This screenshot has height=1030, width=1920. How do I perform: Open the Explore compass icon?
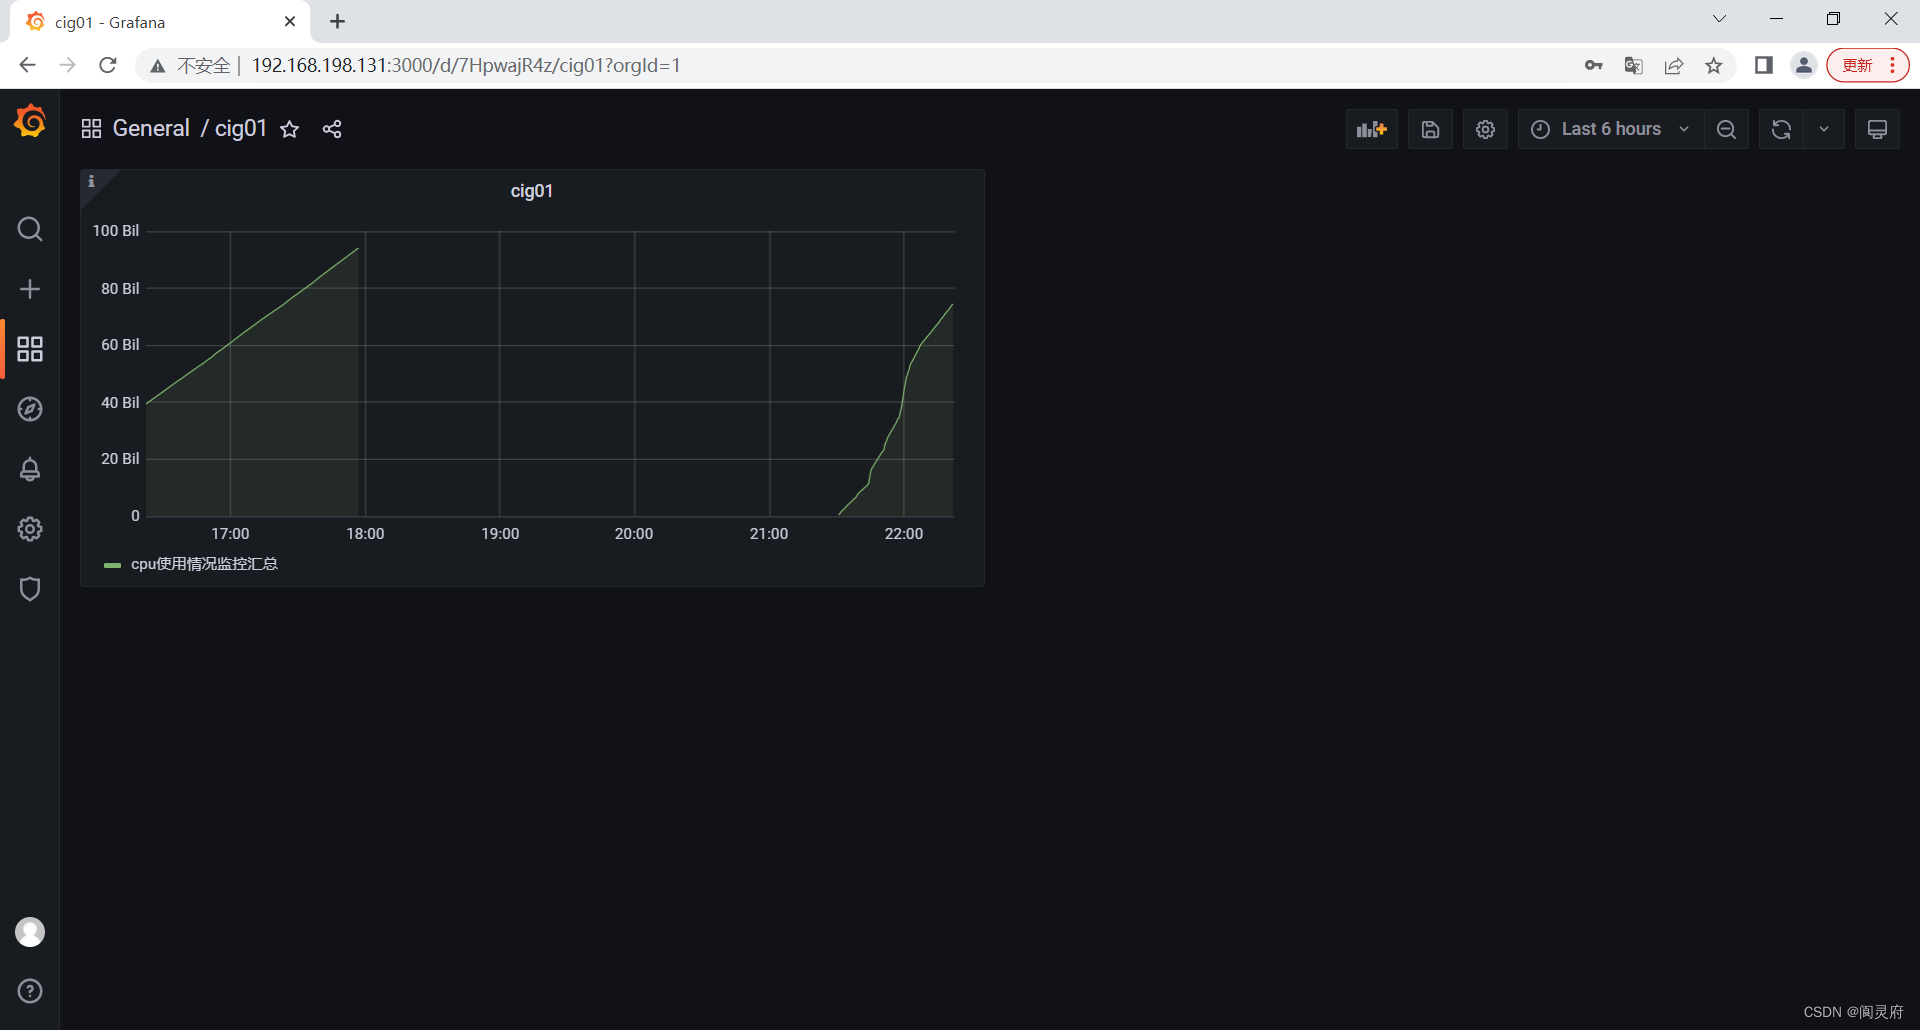(x=30, y=409)
